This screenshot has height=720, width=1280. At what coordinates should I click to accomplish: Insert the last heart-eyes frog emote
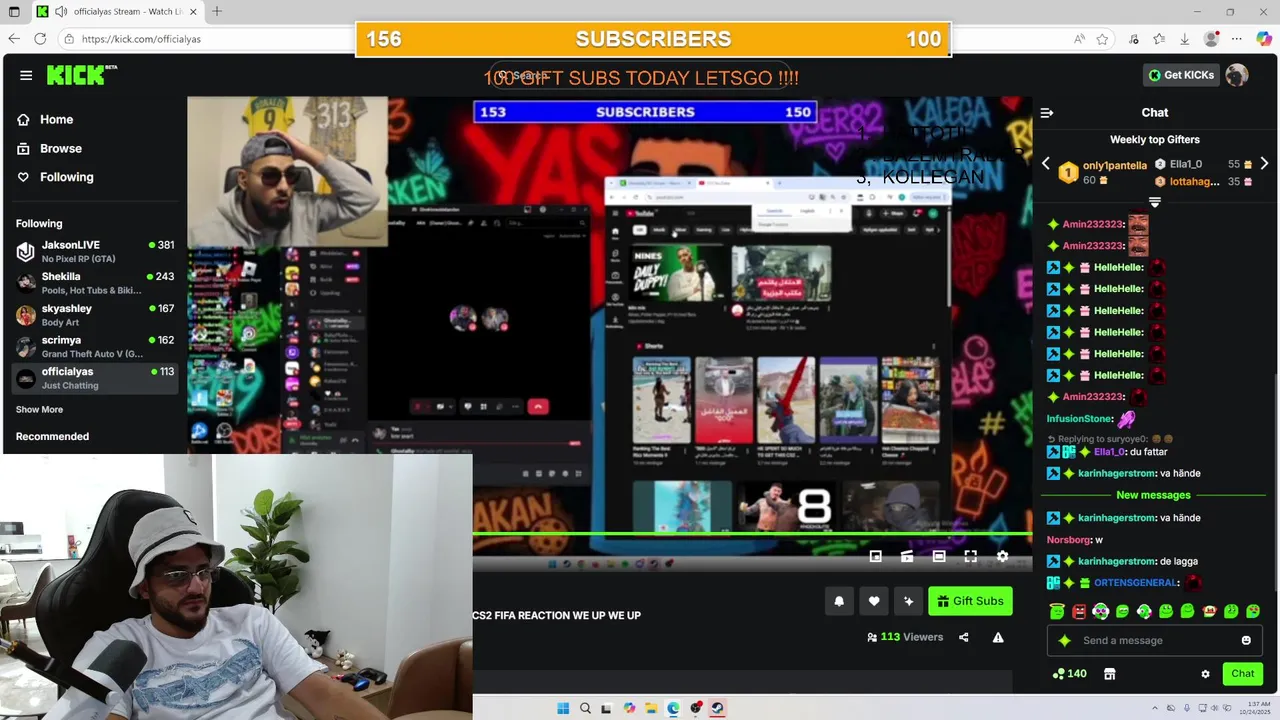coord(1253,611)
